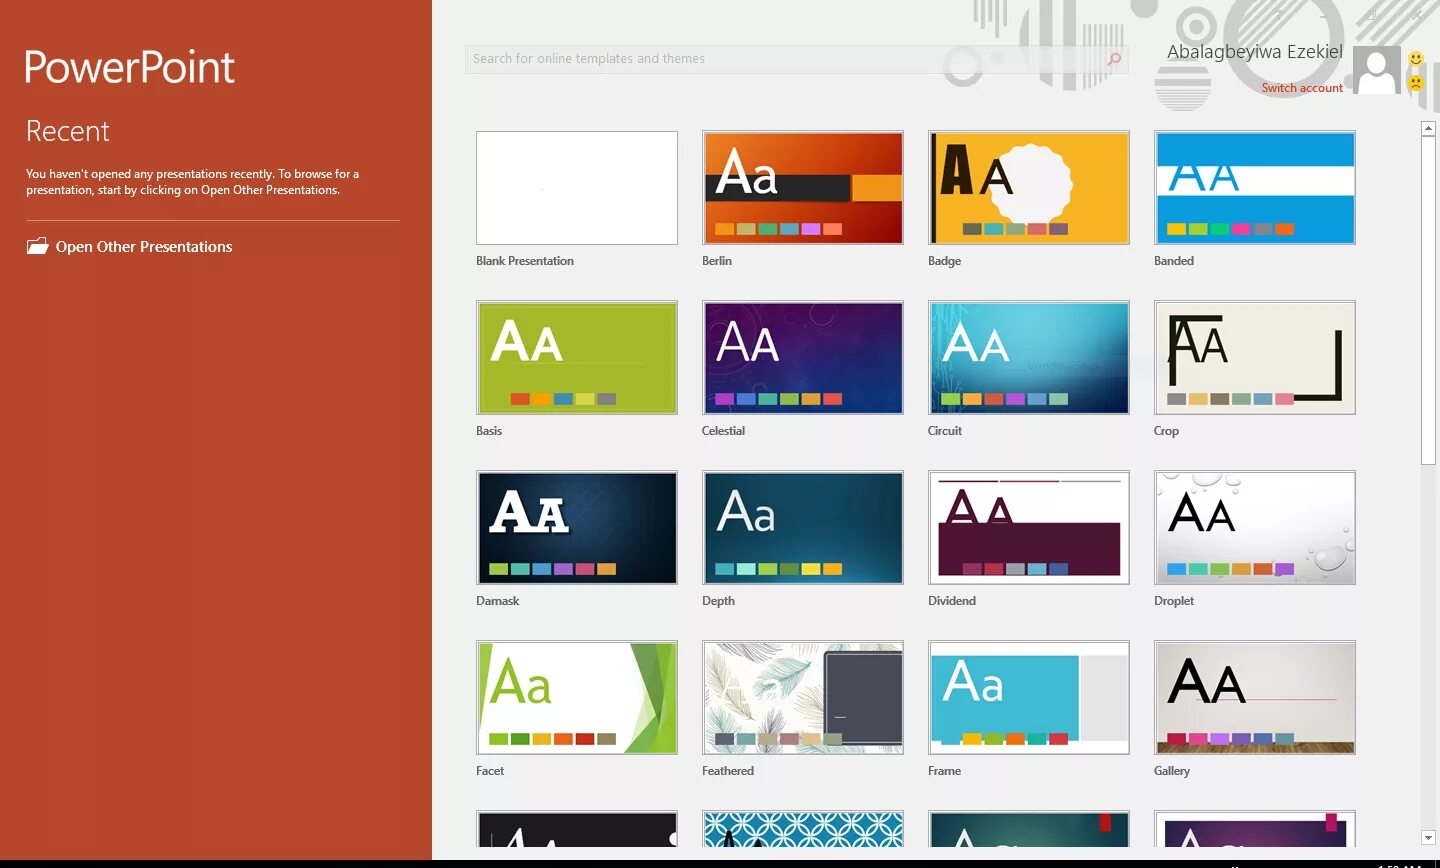The height and width of the screenshot is (868, 1440).
Task: Focus the online templates search box
Action: (796, 59)
